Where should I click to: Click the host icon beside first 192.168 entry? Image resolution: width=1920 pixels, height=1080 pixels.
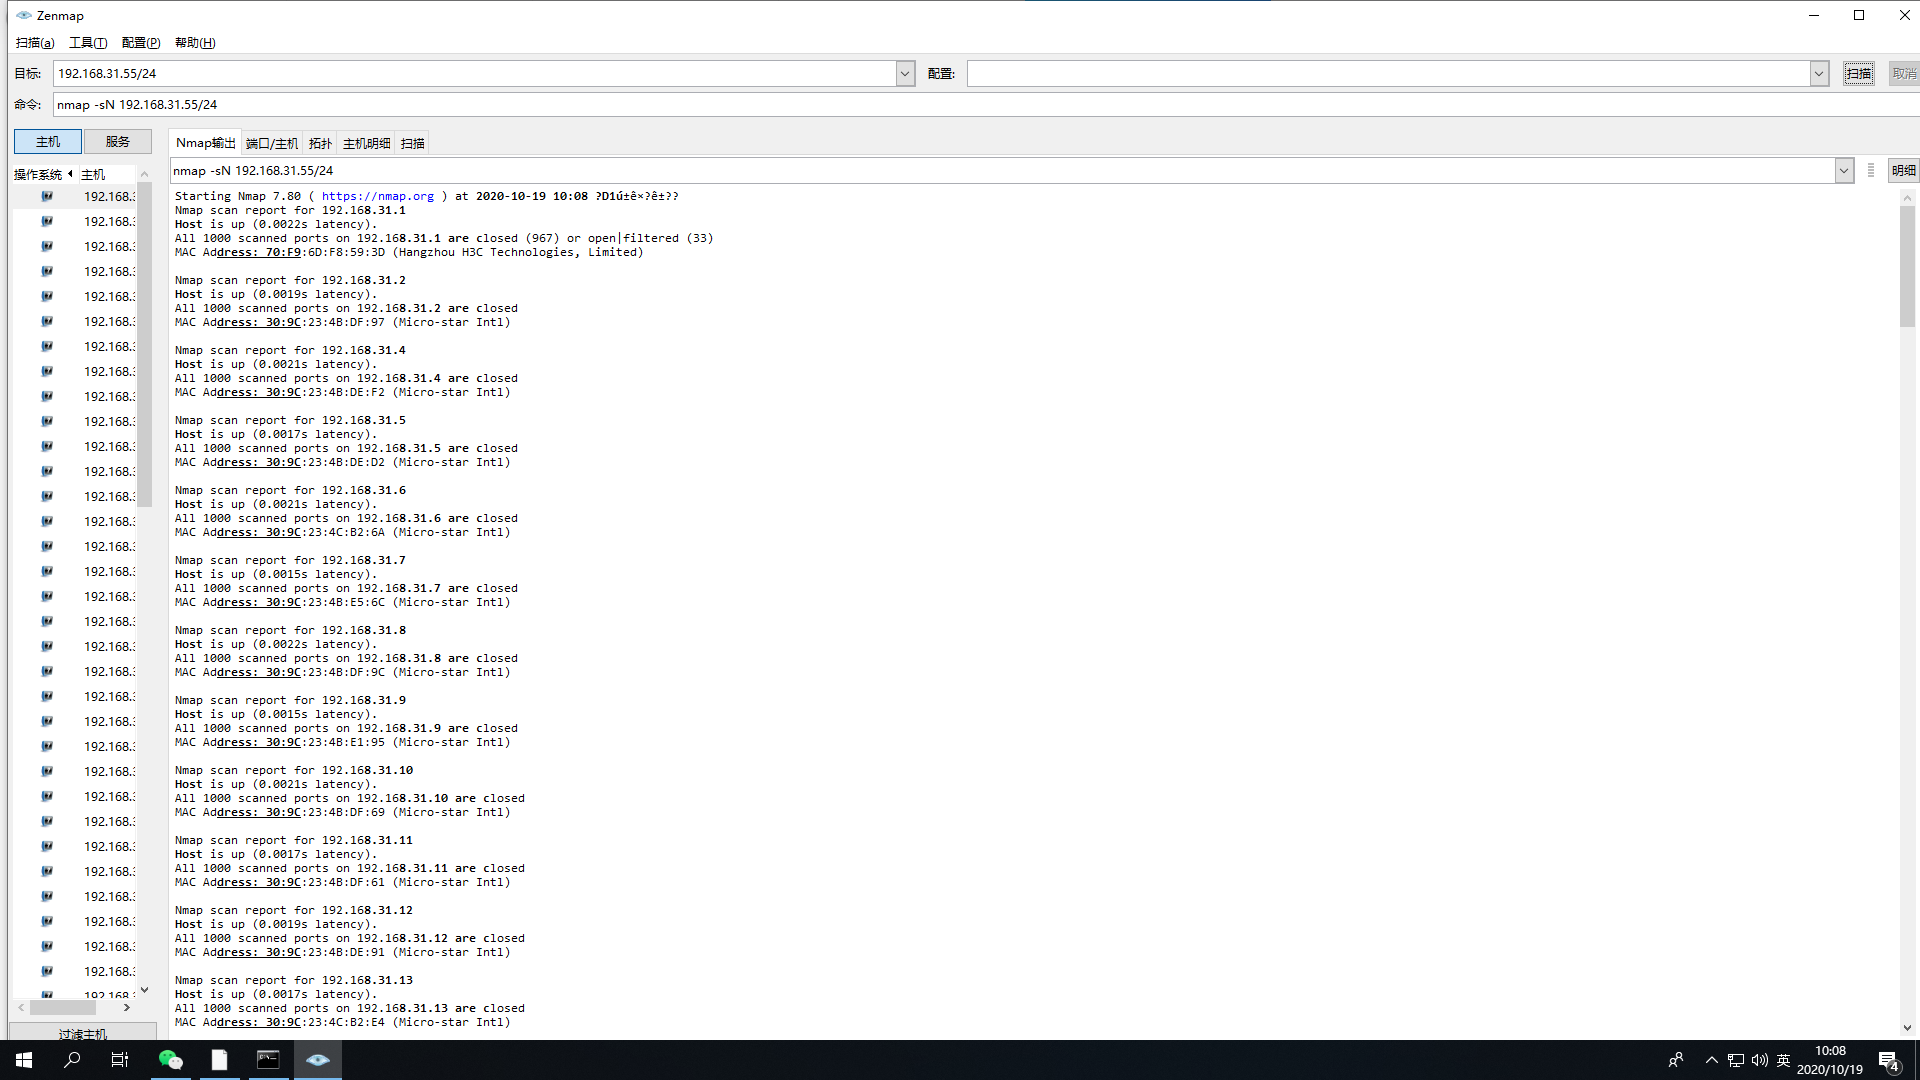[x=47, y=197]
